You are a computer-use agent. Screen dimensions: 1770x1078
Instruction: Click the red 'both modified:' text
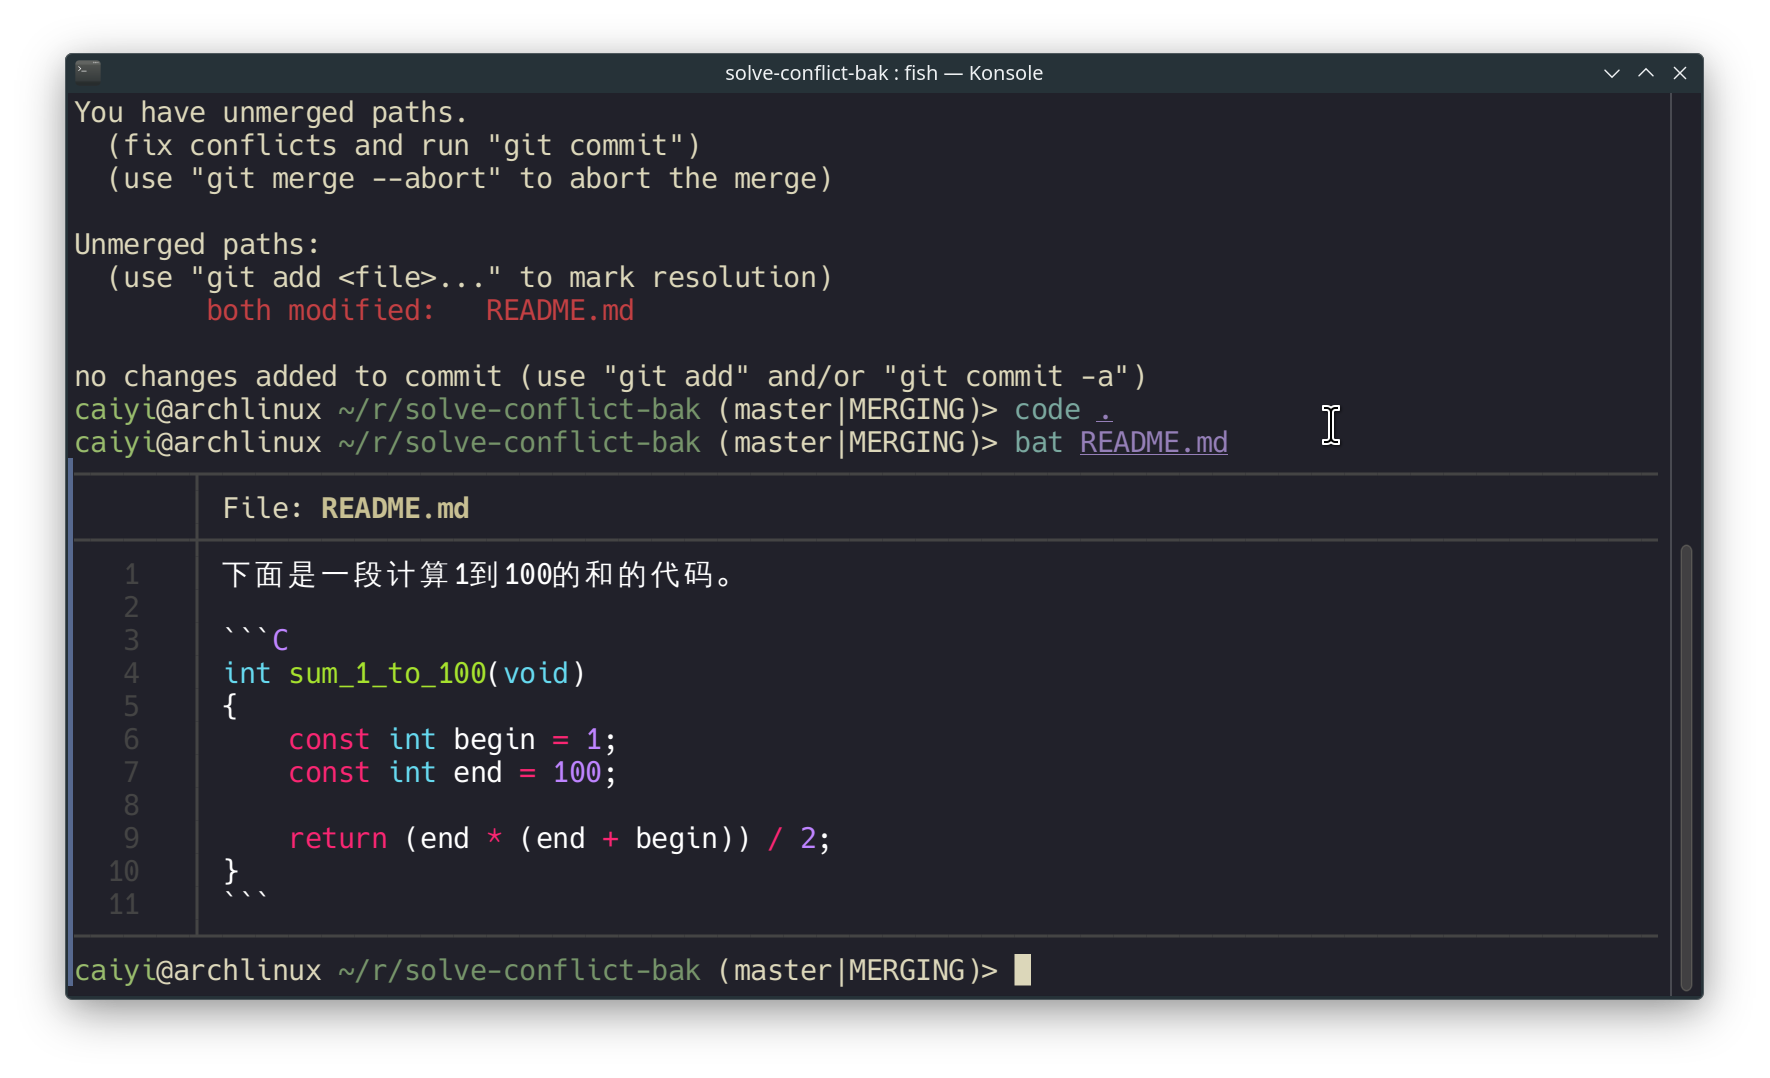click(320, 311)
